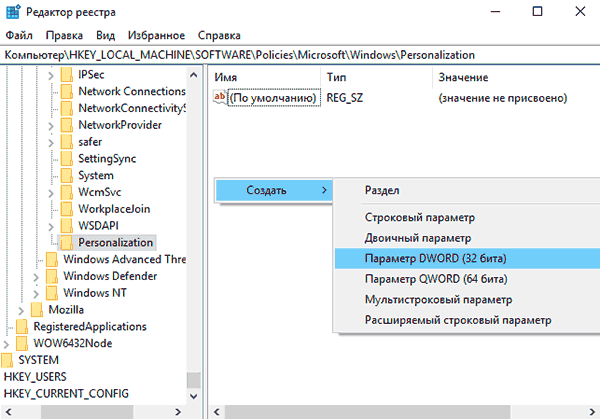Screen dimensions: 600x419
Task: Click the WcmSvc folder icon
Action: click(67, 192)
